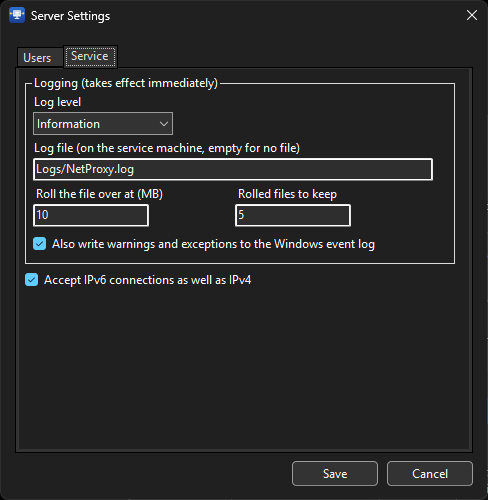Focus the roll-over size MB field
Viewport: 488px width, 500px height.
coord(91,215)
